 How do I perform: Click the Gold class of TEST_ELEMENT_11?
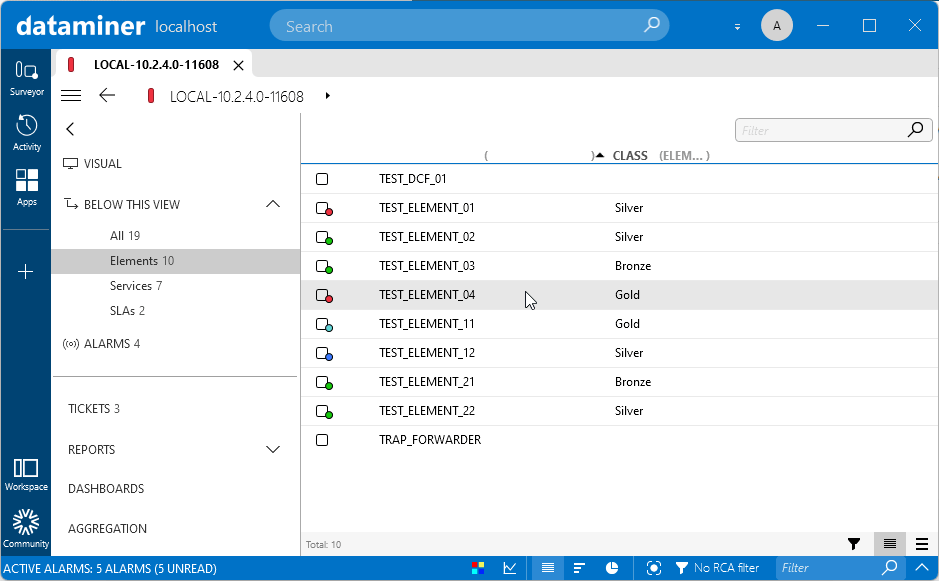(x=627, y=324)
